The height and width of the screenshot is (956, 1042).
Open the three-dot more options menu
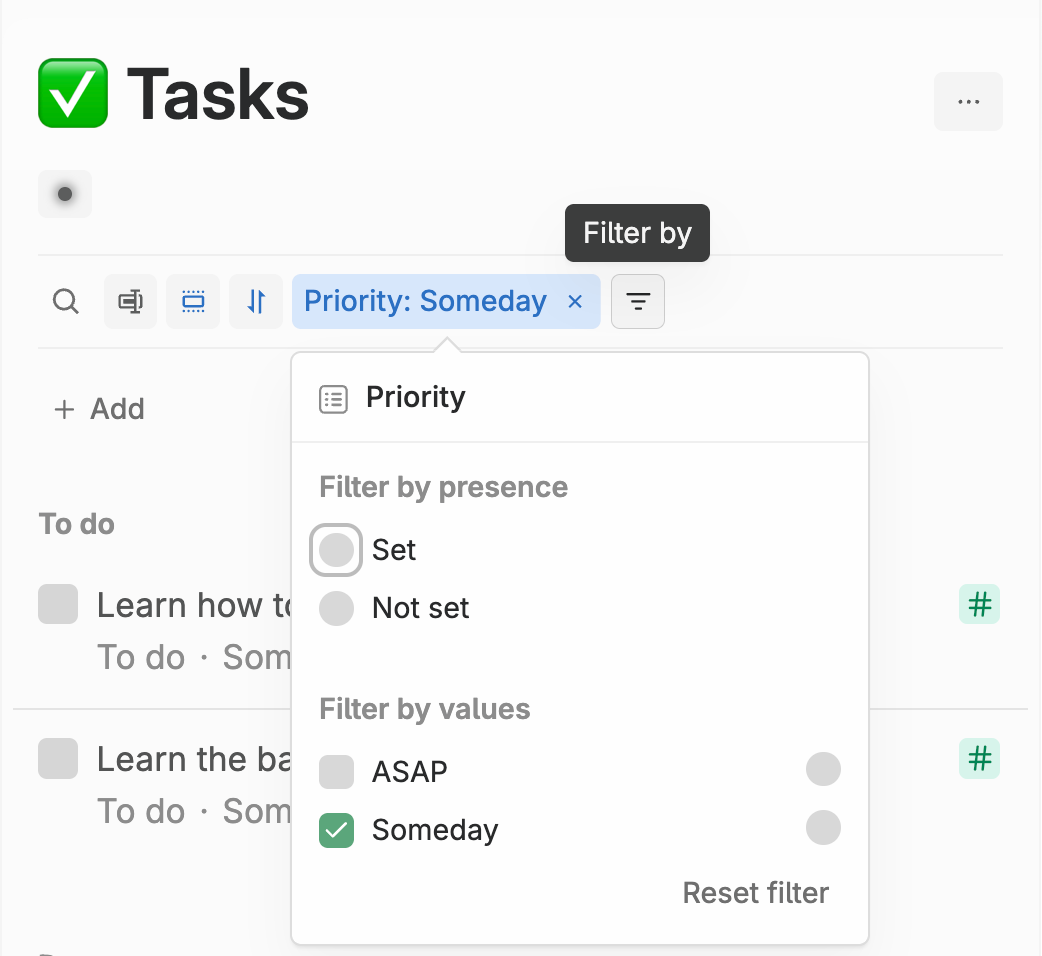(968, 101)
